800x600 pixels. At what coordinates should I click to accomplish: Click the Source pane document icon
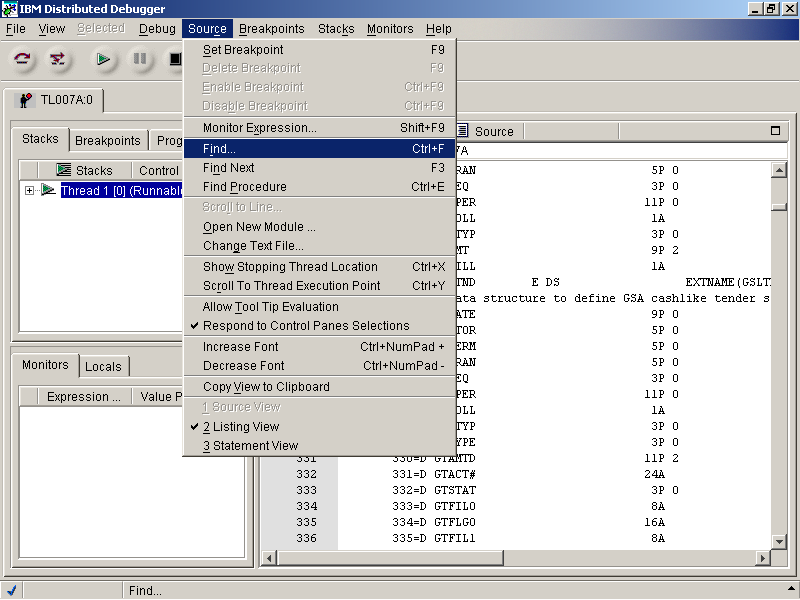pos(462,131)
